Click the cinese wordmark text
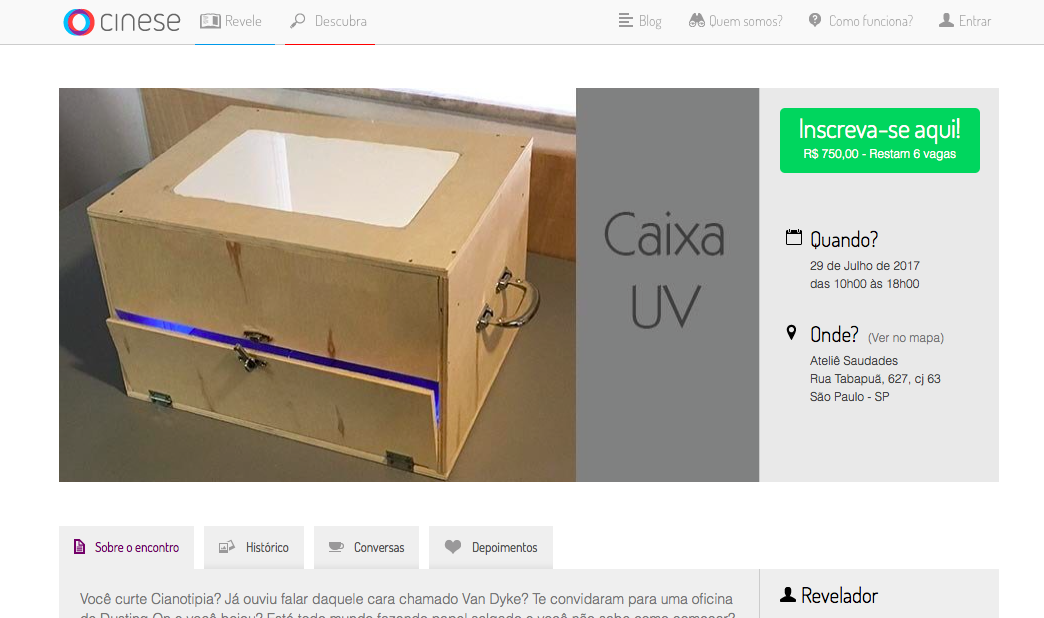Screen dimensions: 1044x618 click(x=140, y=22)
